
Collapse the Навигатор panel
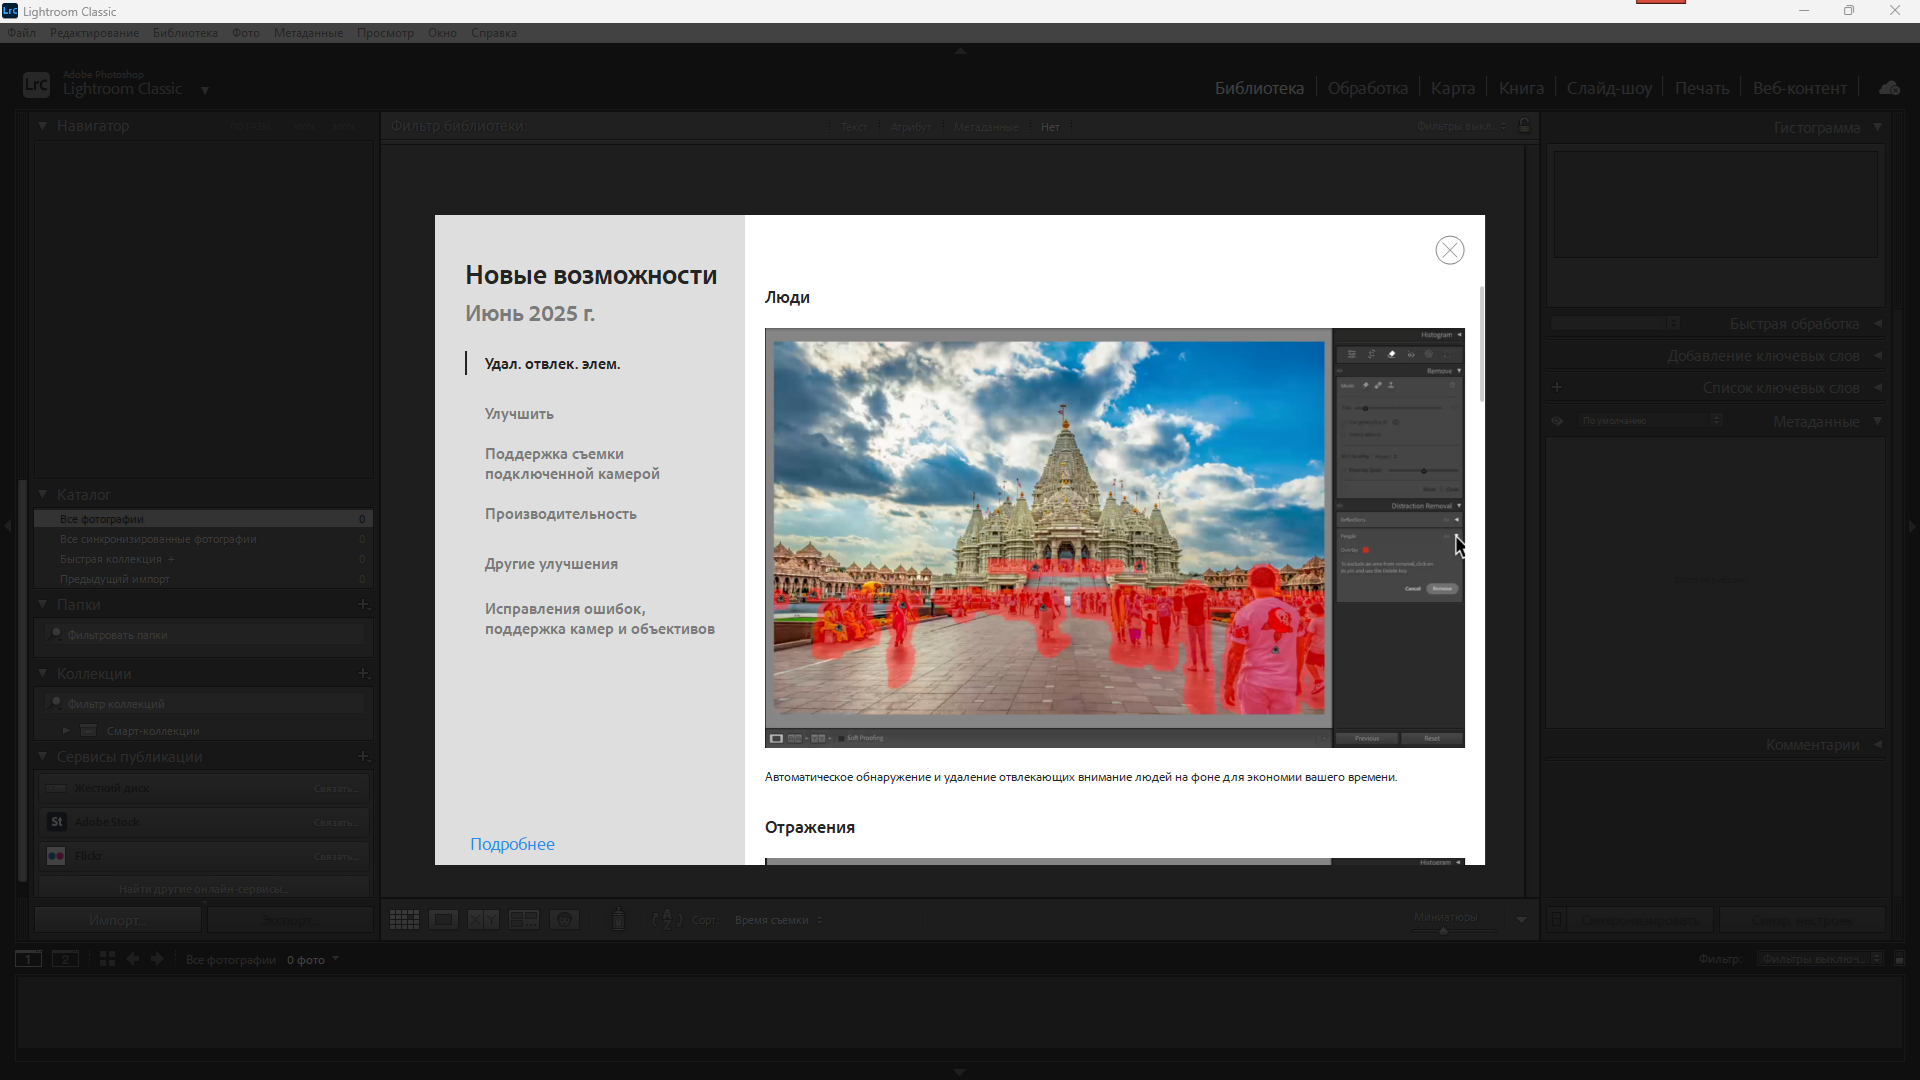(x=42, y=126)
